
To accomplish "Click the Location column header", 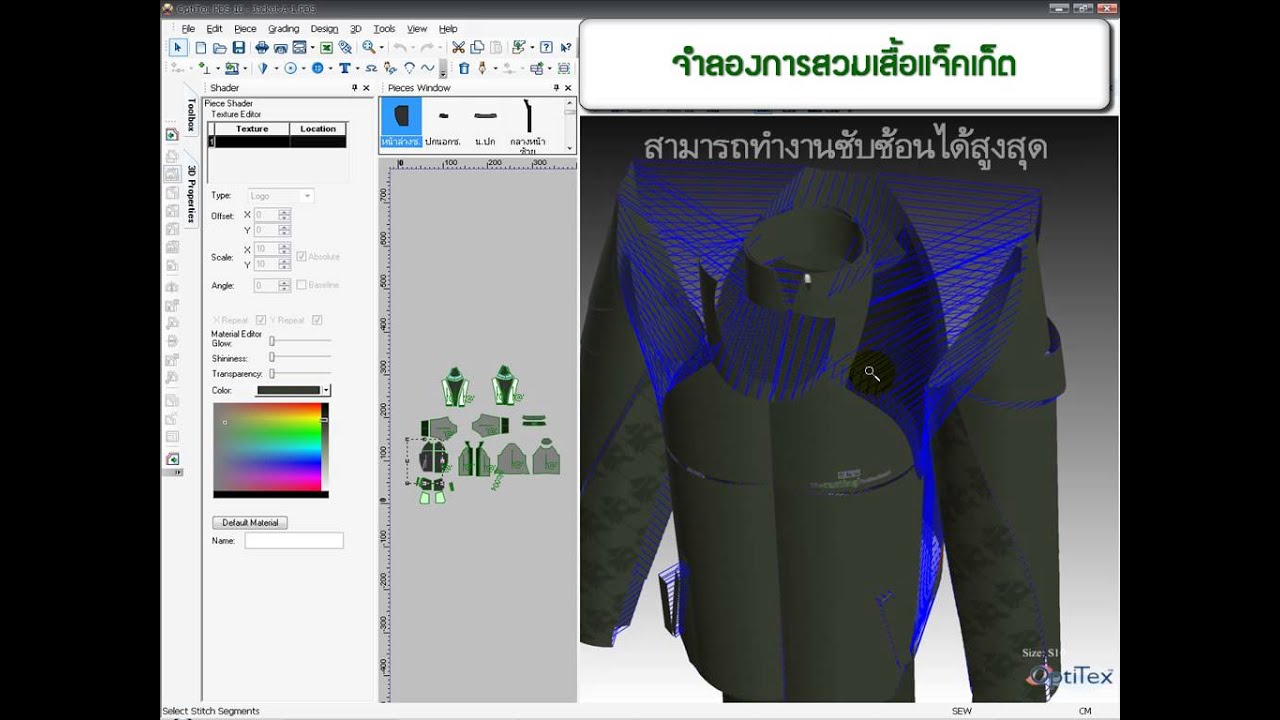I will coord(318,129).
